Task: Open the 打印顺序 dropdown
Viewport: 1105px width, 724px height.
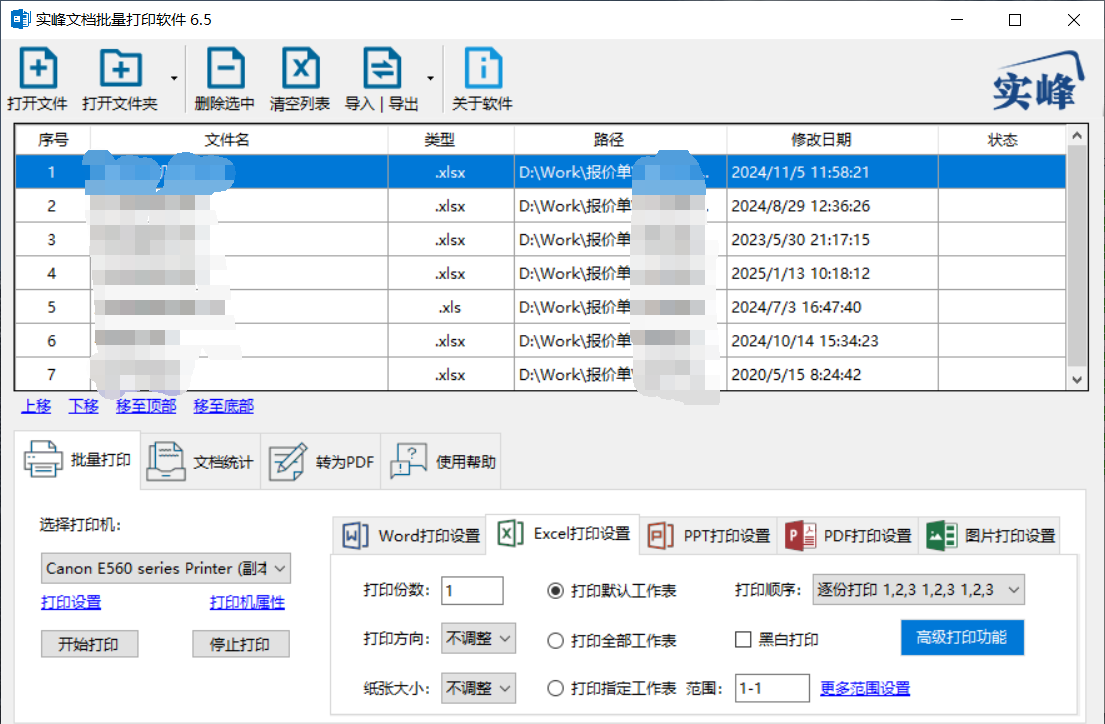Action: (x=918, y=590)
